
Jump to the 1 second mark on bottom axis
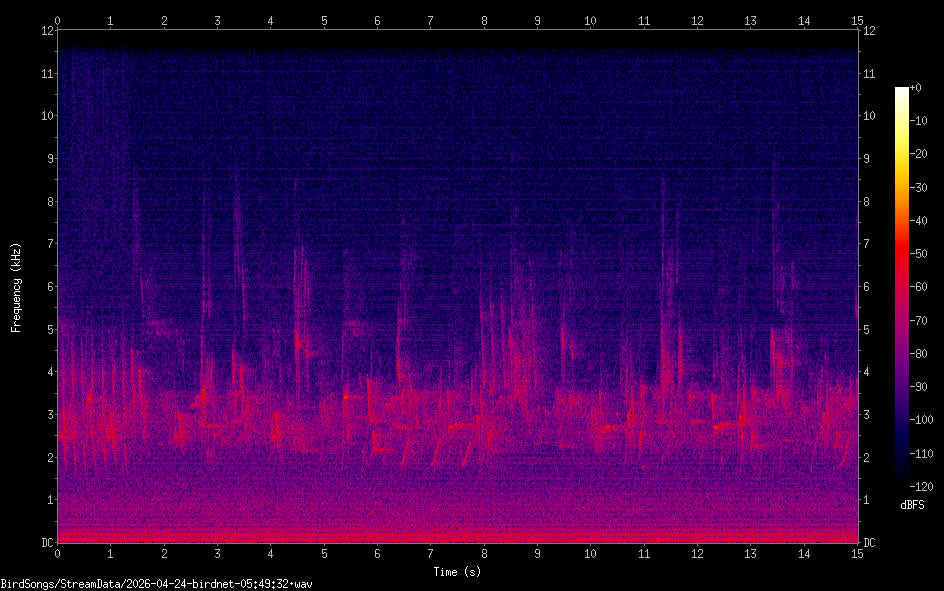111,553
